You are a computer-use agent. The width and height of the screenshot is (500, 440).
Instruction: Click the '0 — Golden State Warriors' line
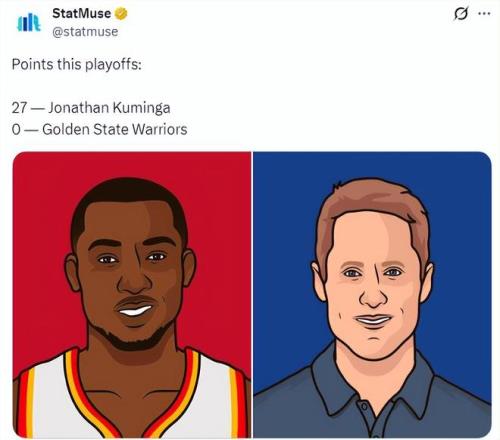(99, 129)
